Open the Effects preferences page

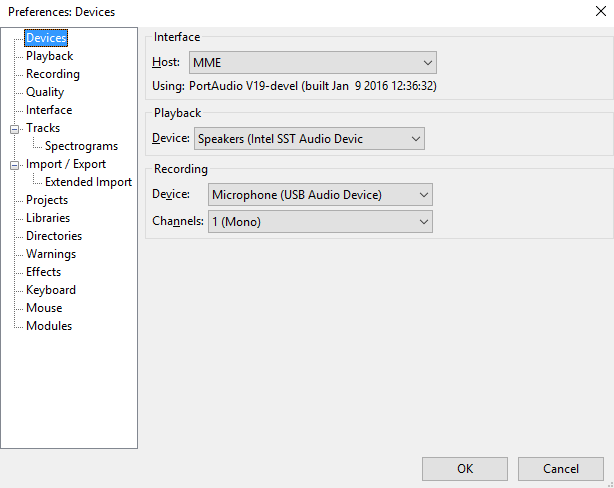point(43,272)
